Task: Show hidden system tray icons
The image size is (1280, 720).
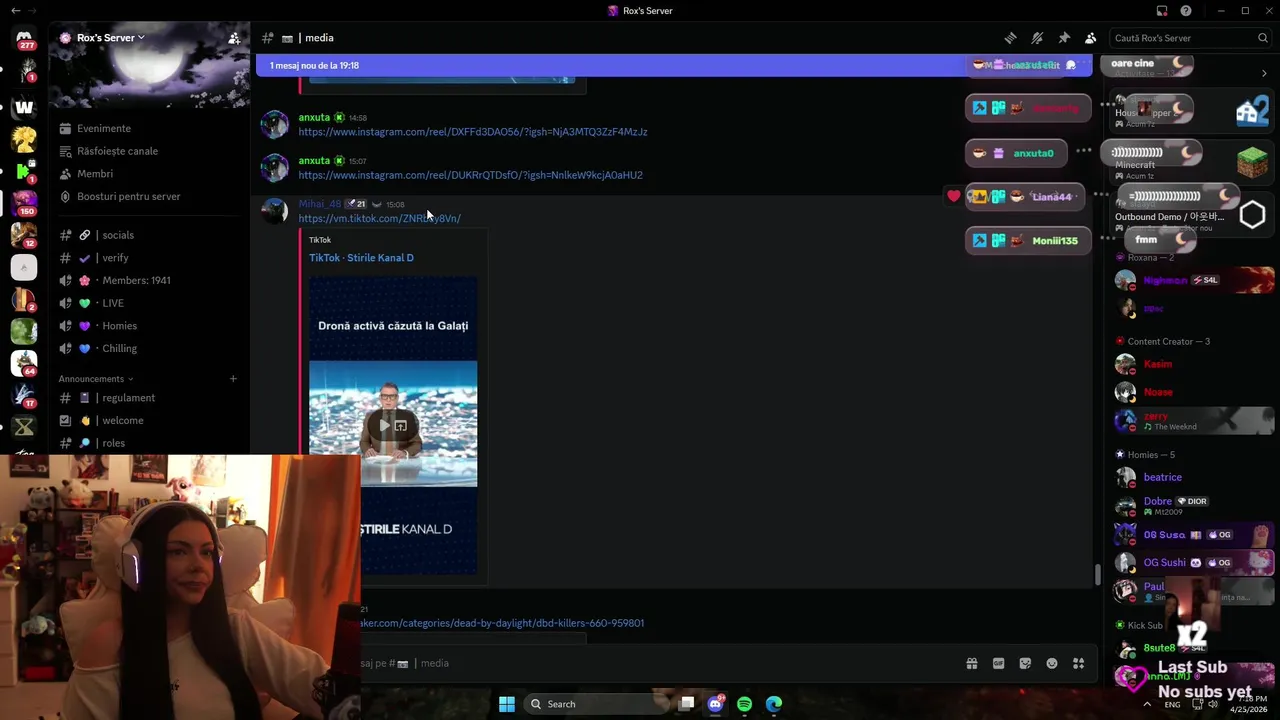Action: 1146,704
